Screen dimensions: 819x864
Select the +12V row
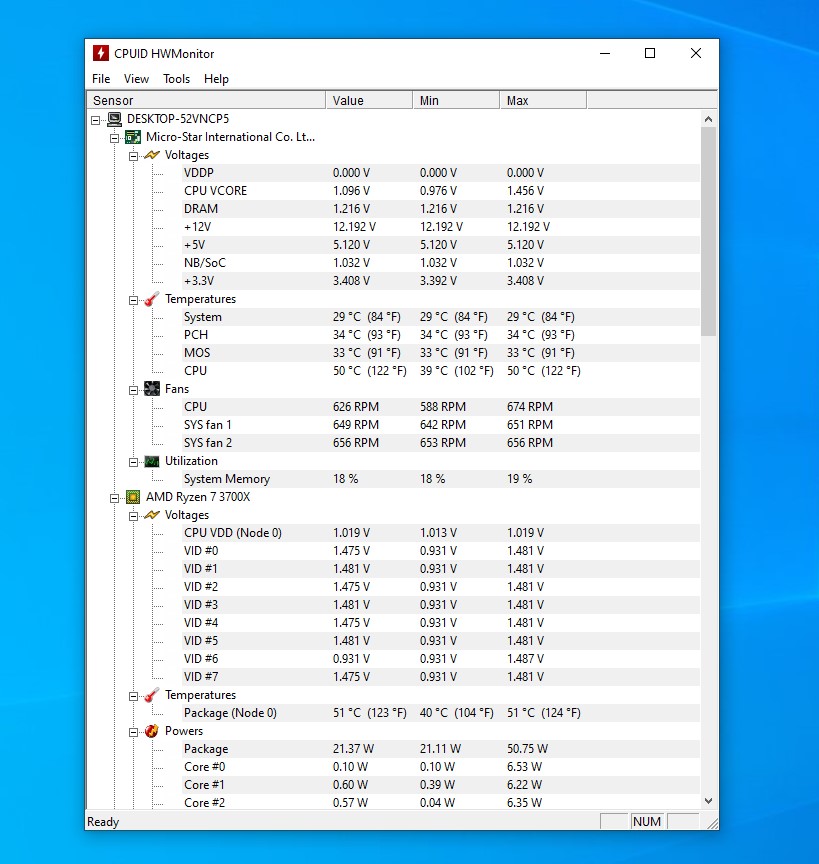click(441, 227)
